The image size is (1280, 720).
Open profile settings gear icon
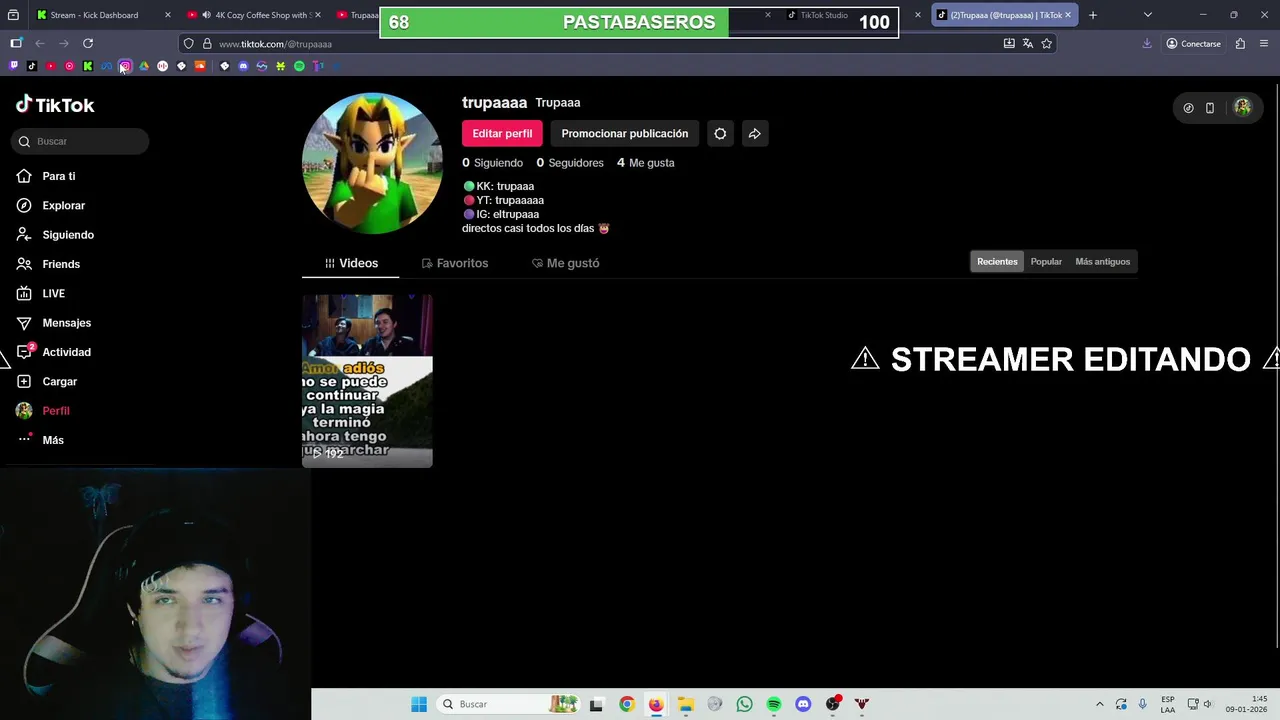(720, 133)
